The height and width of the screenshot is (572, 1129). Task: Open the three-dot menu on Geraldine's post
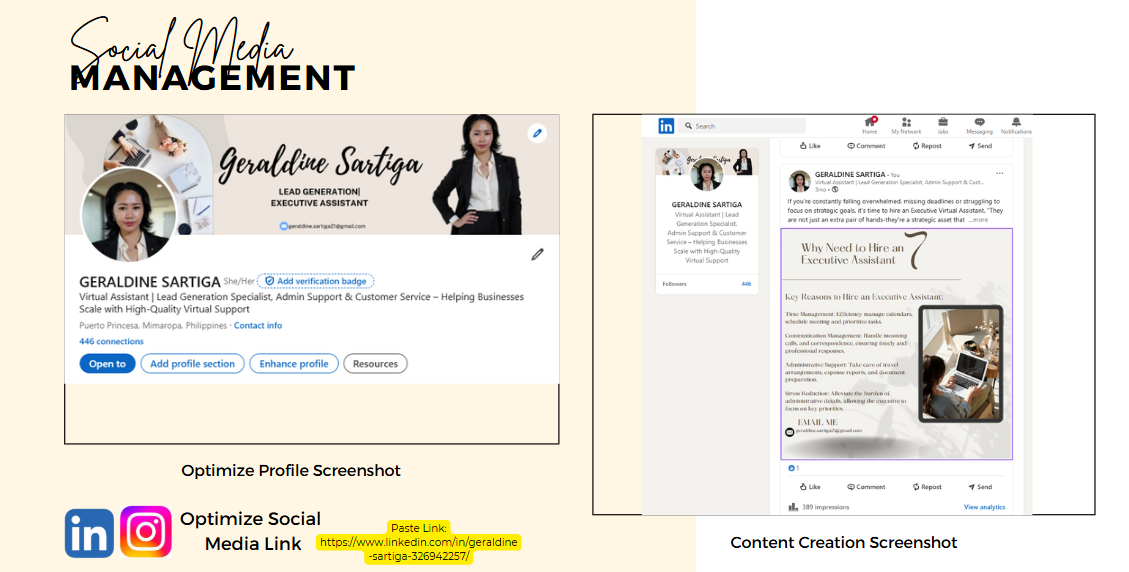[999, 174]
